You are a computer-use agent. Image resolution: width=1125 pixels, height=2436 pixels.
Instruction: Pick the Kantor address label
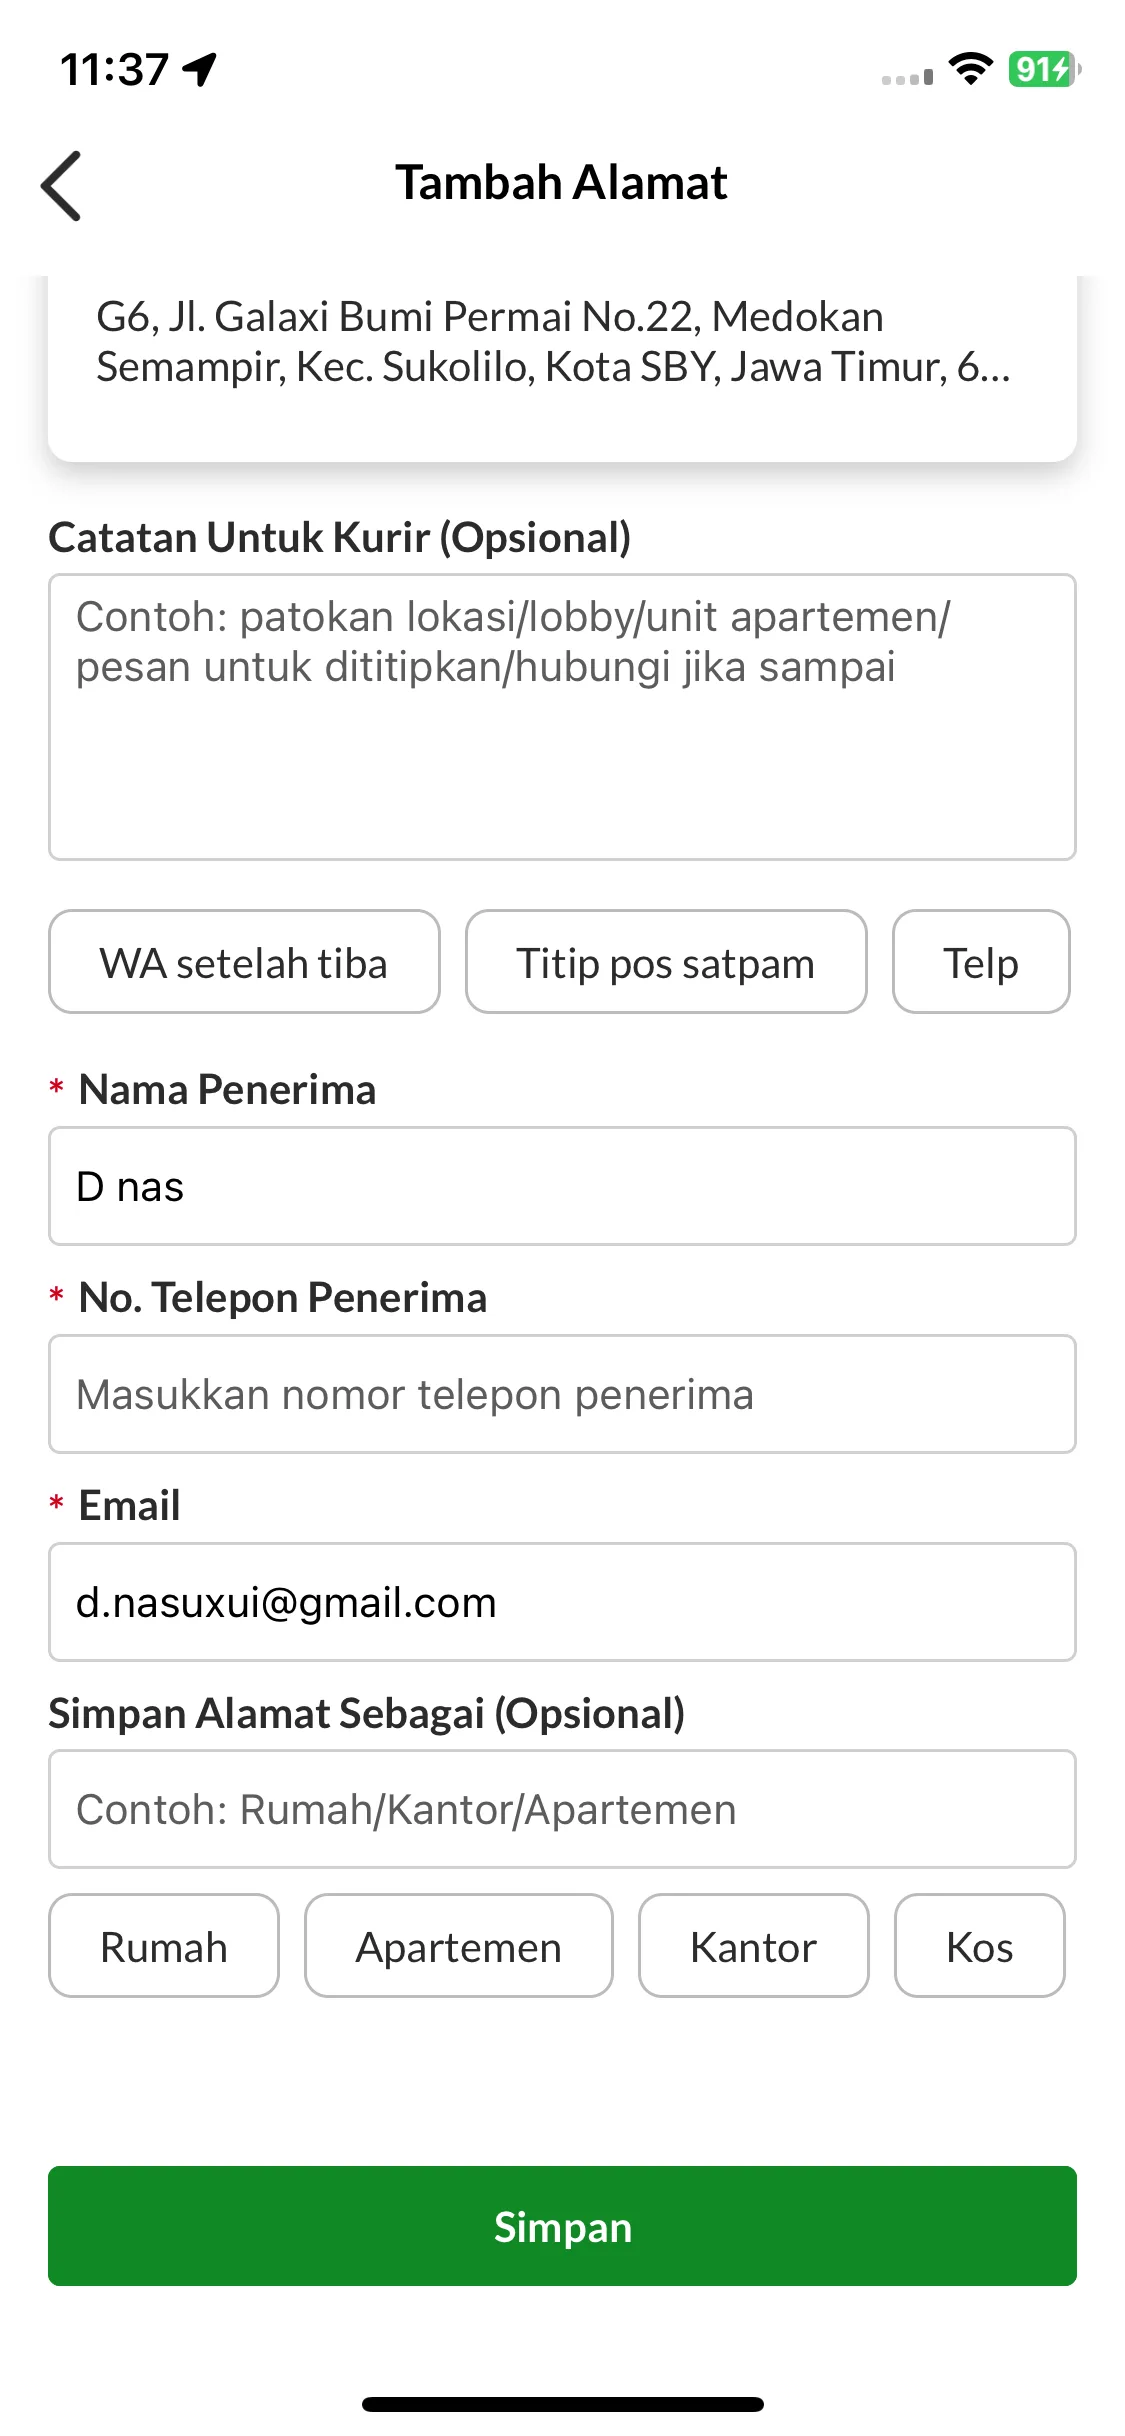[754, 1946]
